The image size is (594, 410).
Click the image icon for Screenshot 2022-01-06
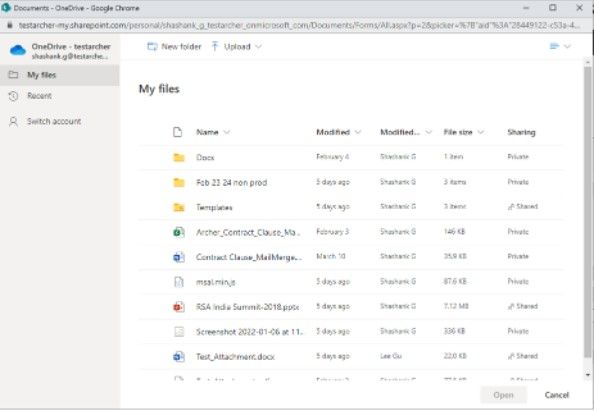[x=179, y=332]
